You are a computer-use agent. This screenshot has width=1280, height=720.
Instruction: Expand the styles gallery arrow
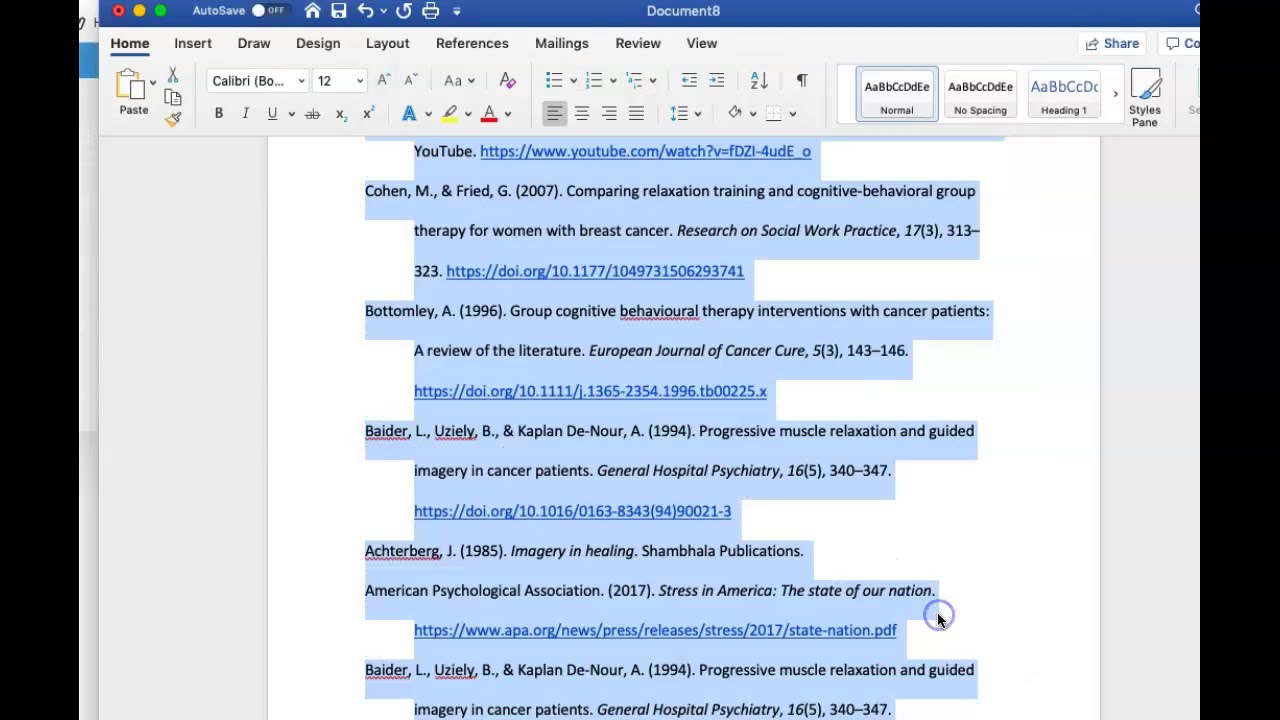point(1115,94)
